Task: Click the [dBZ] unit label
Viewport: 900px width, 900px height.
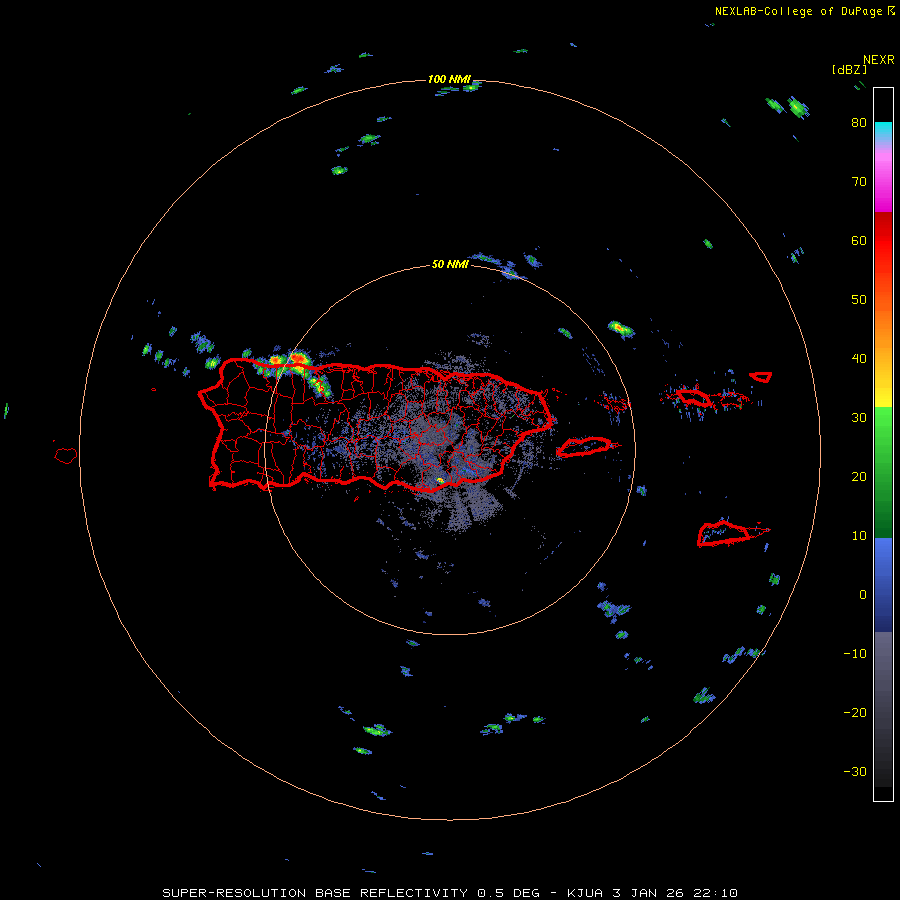Action: 849,70
